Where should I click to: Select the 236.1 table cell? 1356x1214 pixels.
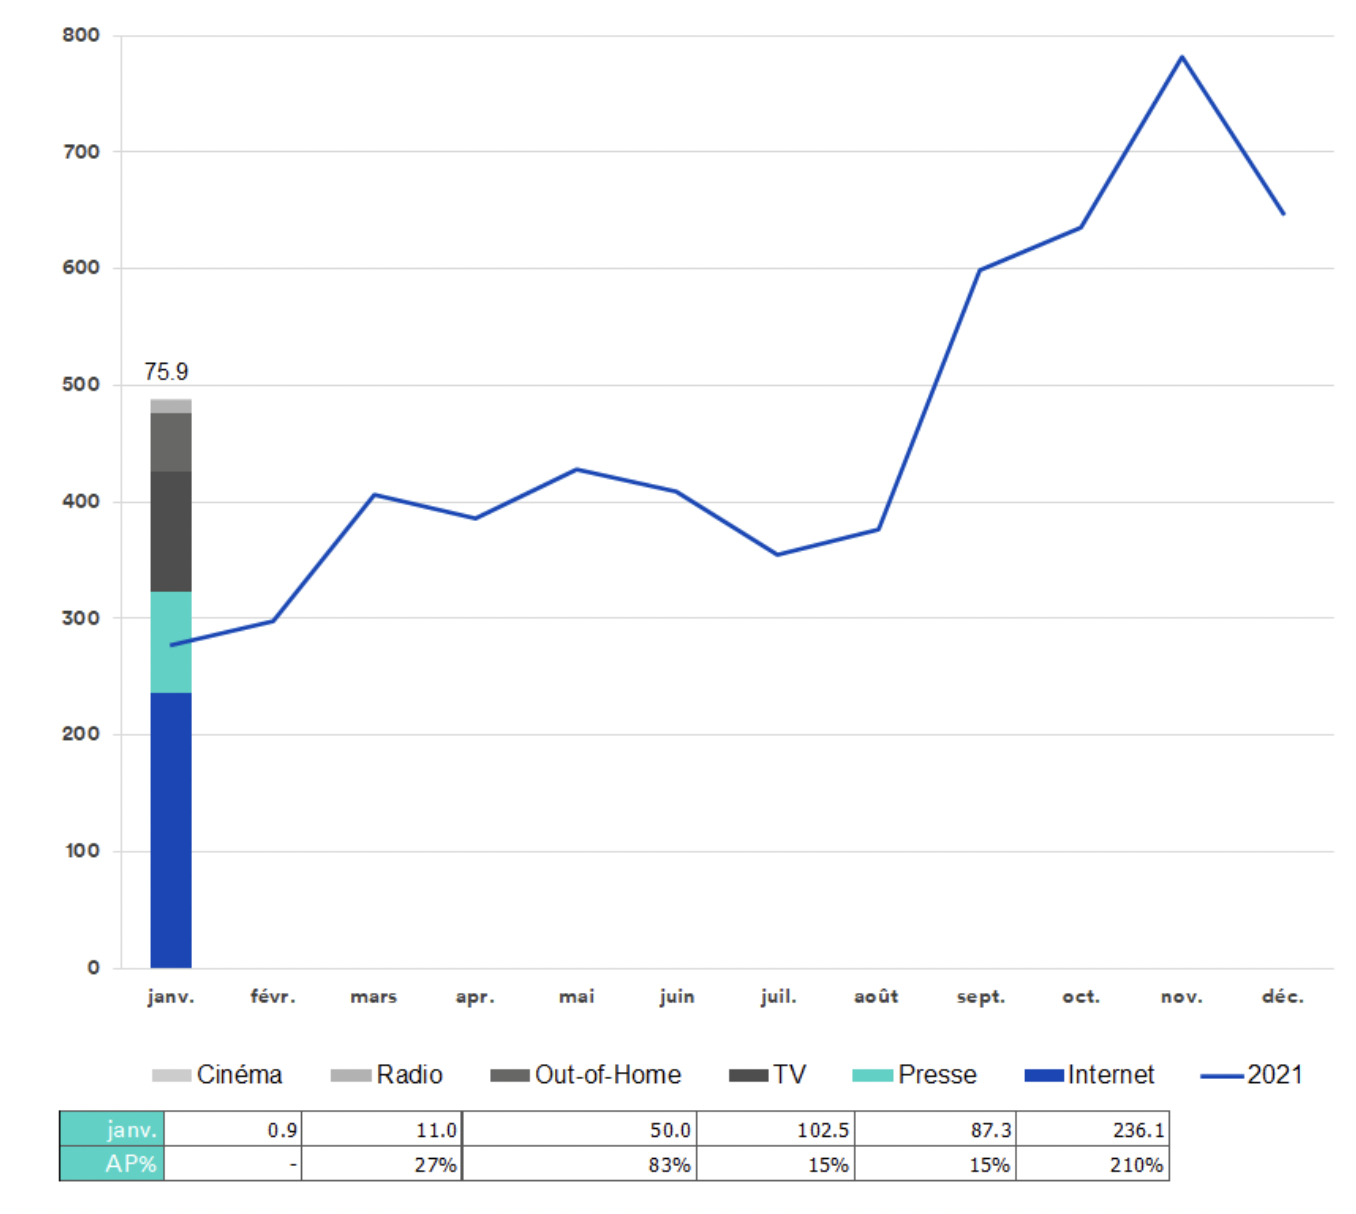point(1092,1129)
